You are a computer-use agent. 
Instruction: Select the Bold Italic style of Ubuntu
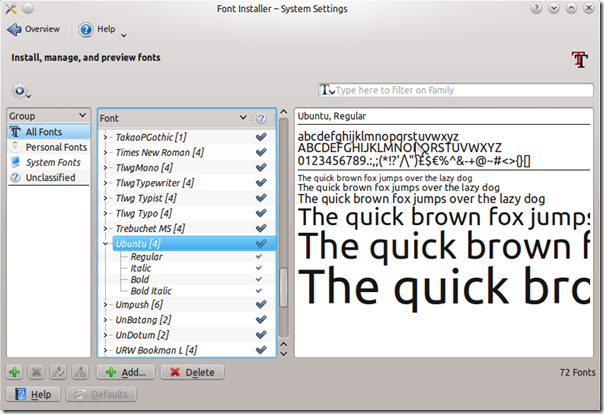coord(153,290)
